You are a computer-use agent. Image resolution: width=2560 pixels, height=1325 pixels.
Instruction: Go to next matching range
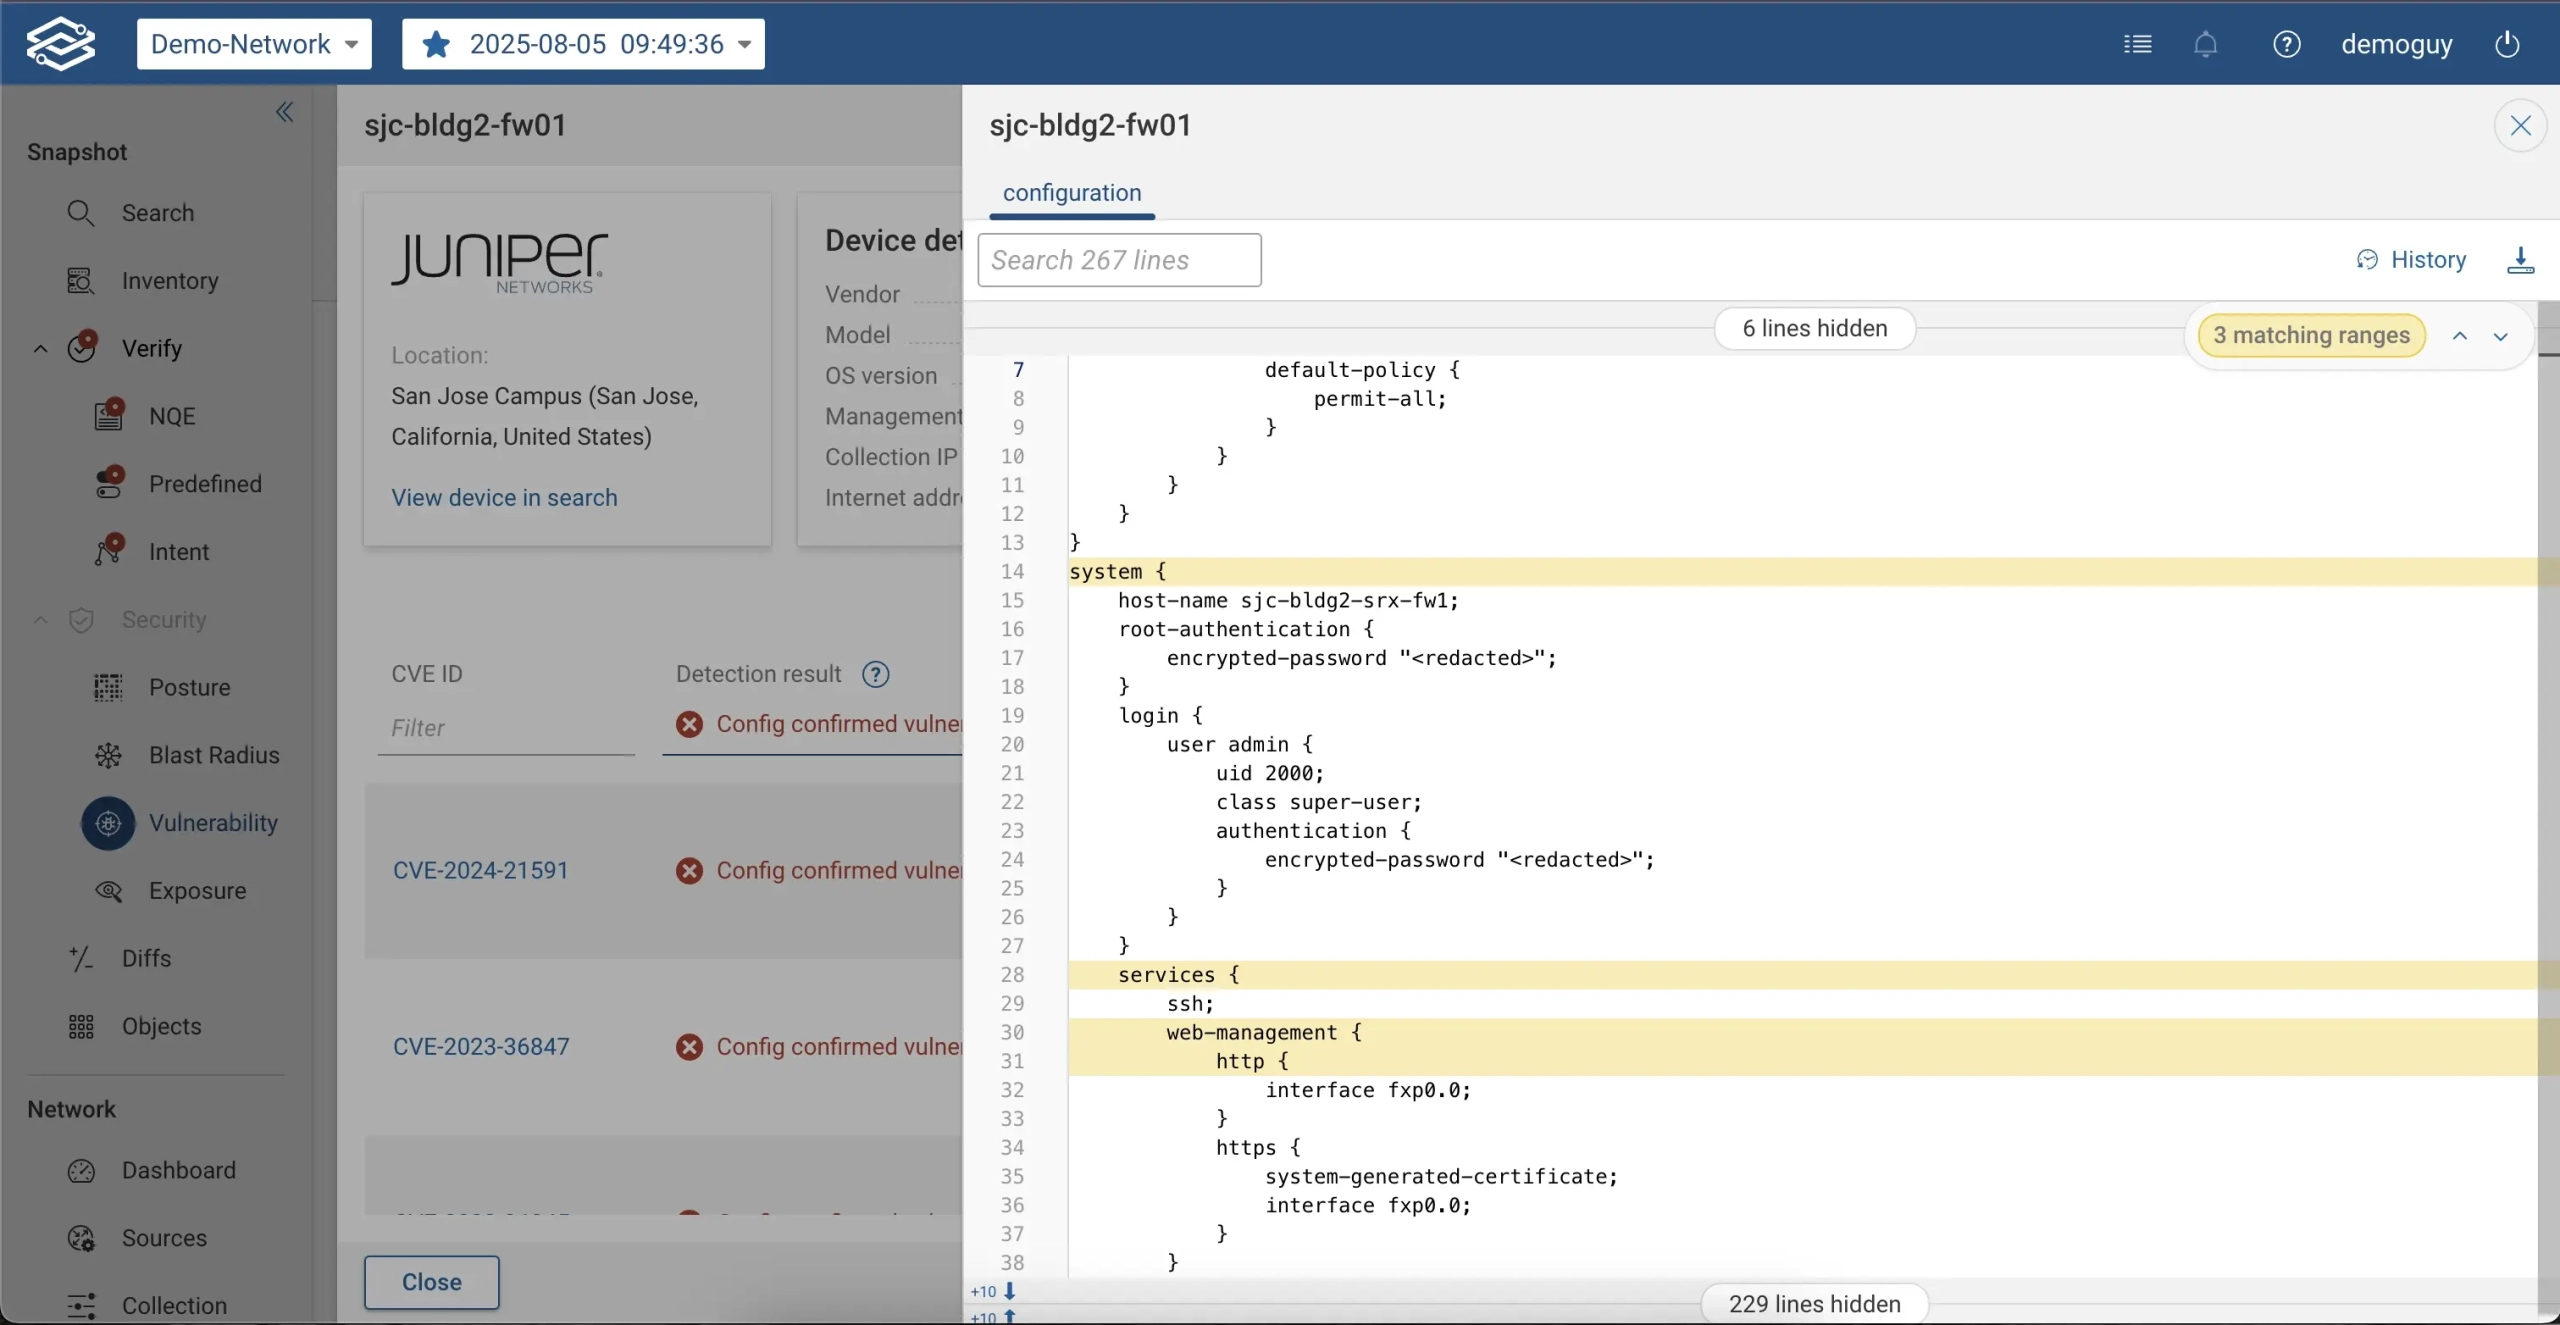(2501, 336)
